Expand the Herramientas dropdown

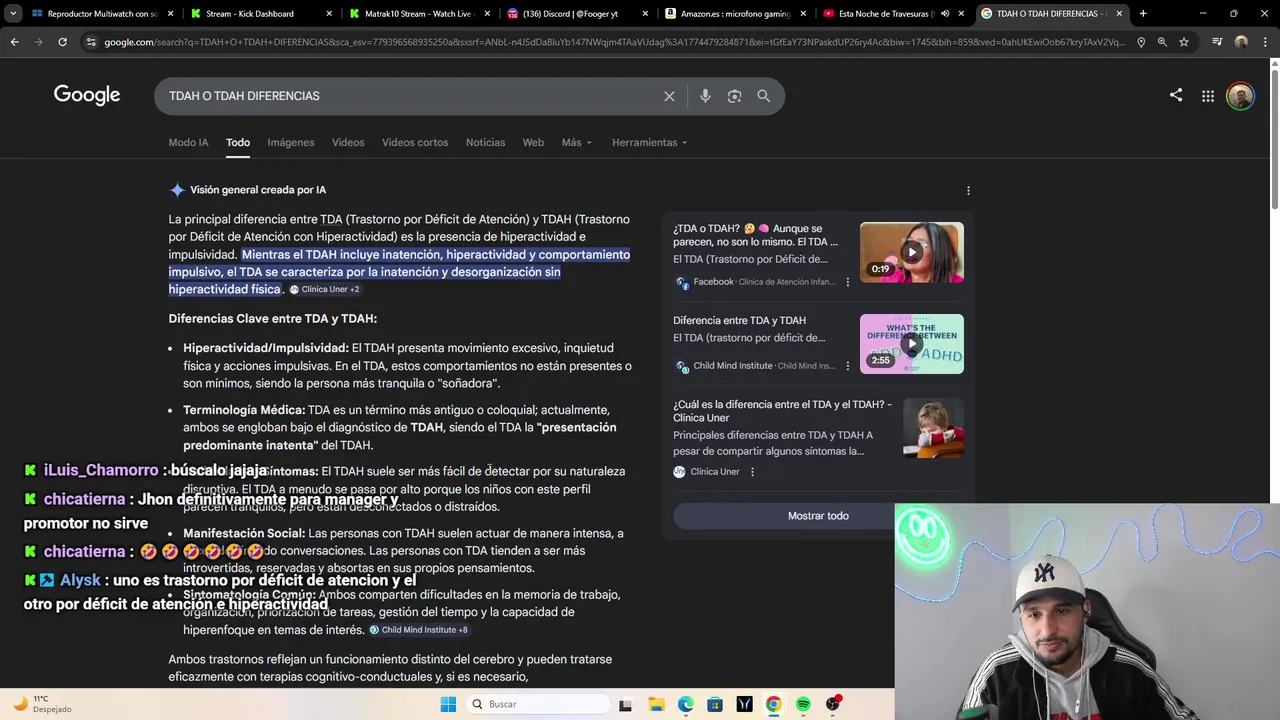click(x=649, y=142)
